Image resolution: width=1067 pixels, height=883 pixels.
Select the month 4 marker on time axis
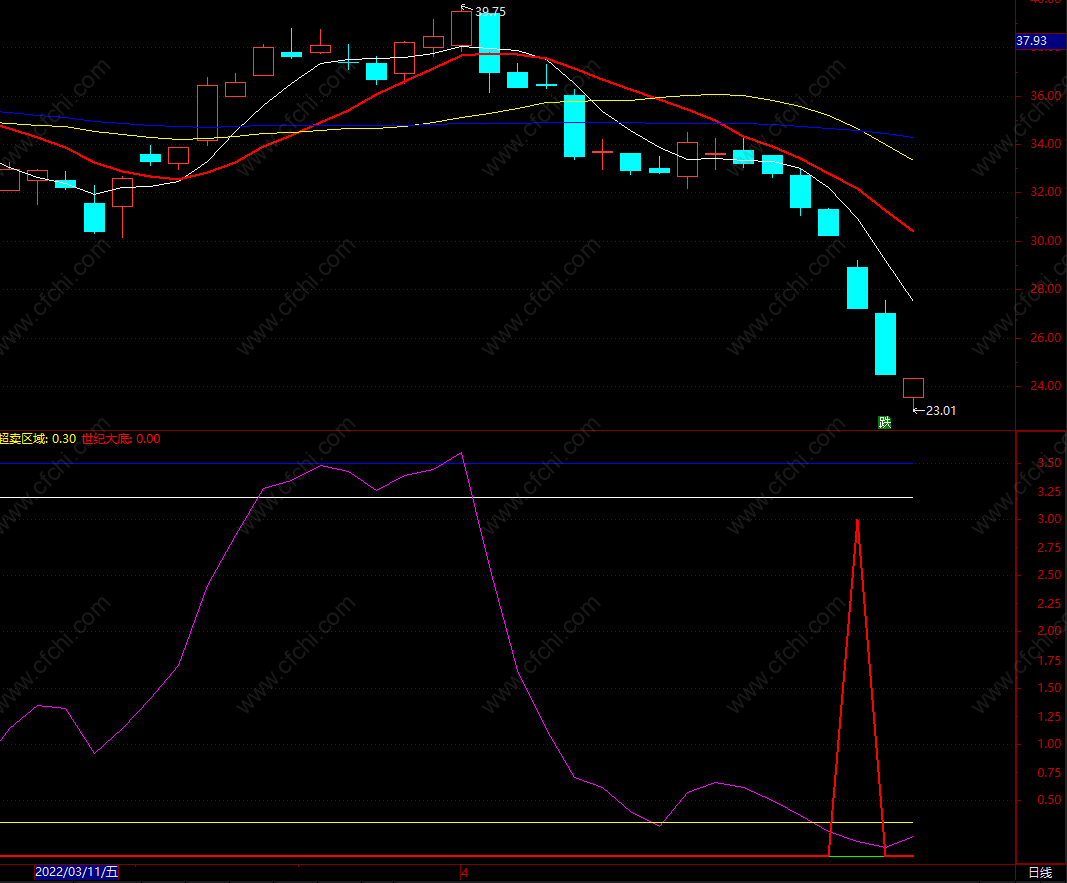[x=465, y=872]
